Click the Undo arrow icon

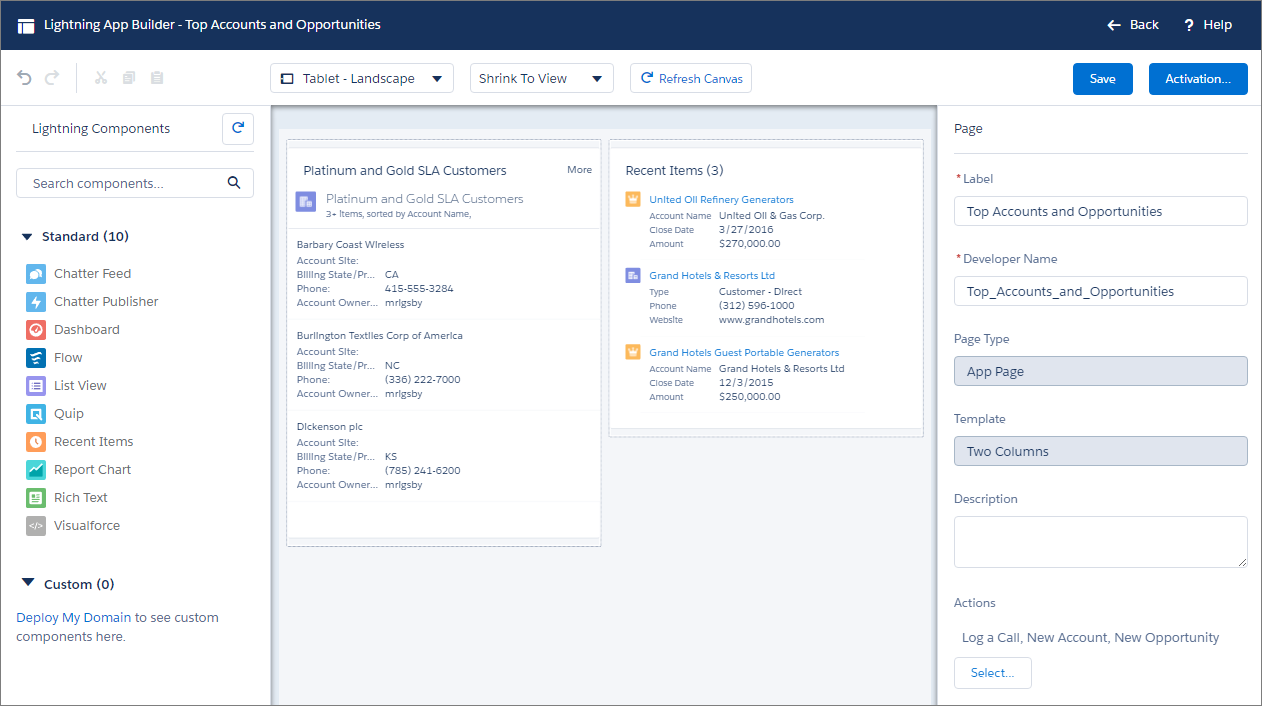pyautogui.click(x=25, y=78)
